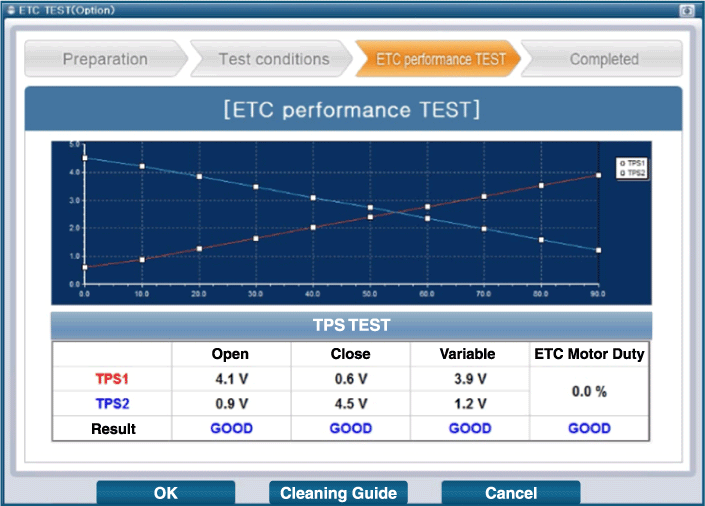Switch to the Test conditions step
This screenshot has height=506, width=705.
tap(273, 59)
